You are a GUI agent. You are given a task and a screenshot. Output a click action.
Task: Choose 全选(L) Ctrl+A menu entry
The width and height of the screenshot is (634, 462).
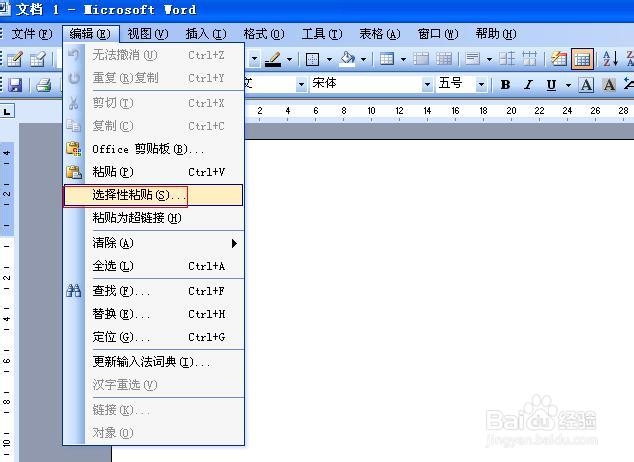153,266
